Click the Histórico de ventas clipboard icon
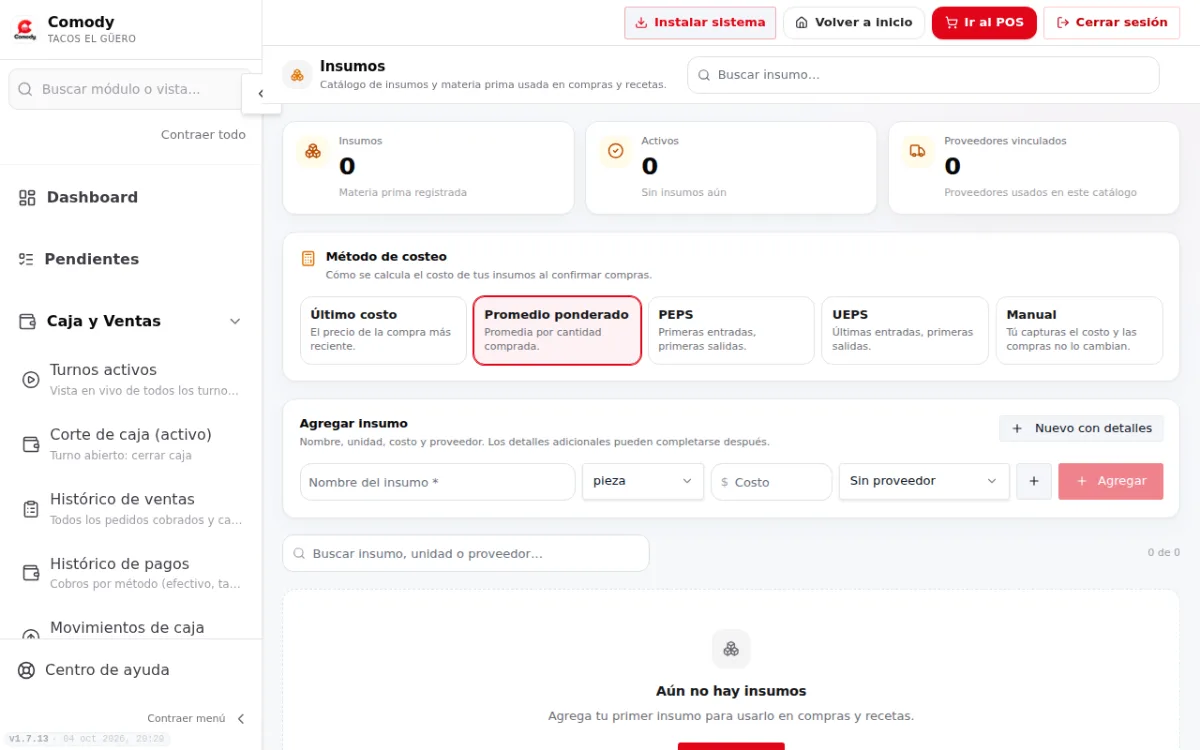The height and width of the screenshot is (750, 1200). [31, 509]
